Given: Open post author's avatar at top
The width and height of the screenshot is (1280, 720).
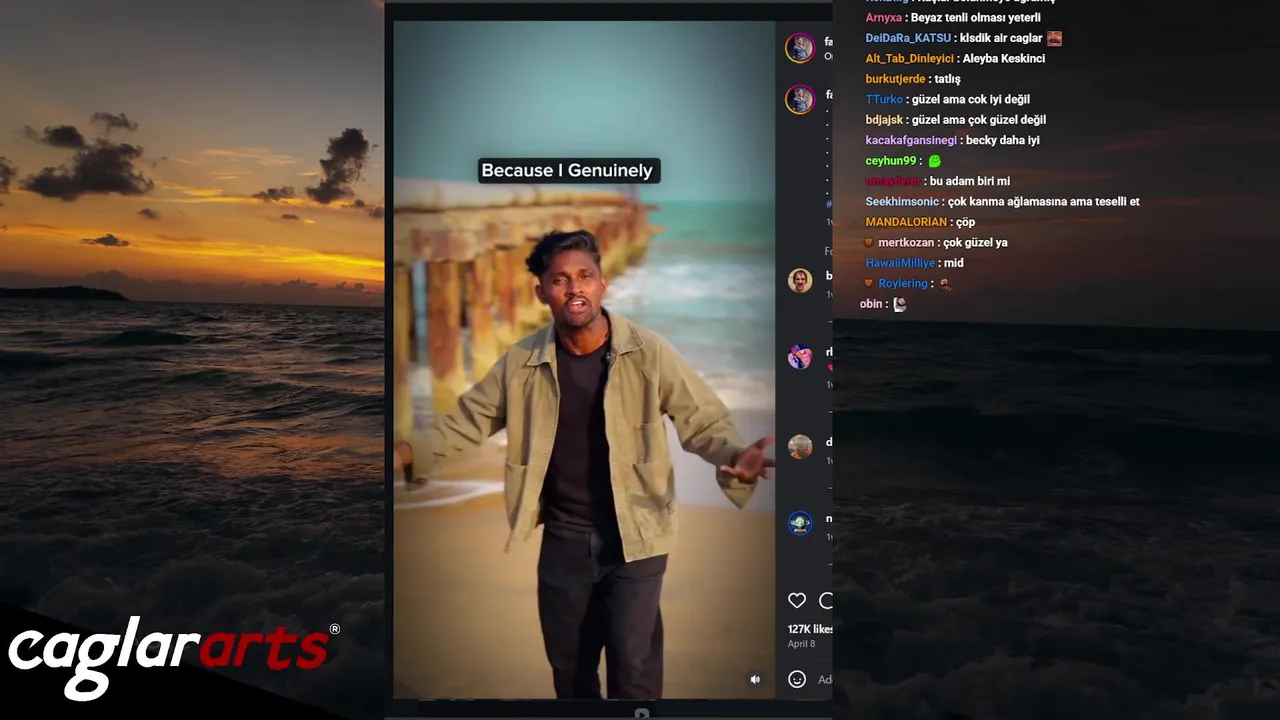Looking at the screenshot, I should 800,47.
